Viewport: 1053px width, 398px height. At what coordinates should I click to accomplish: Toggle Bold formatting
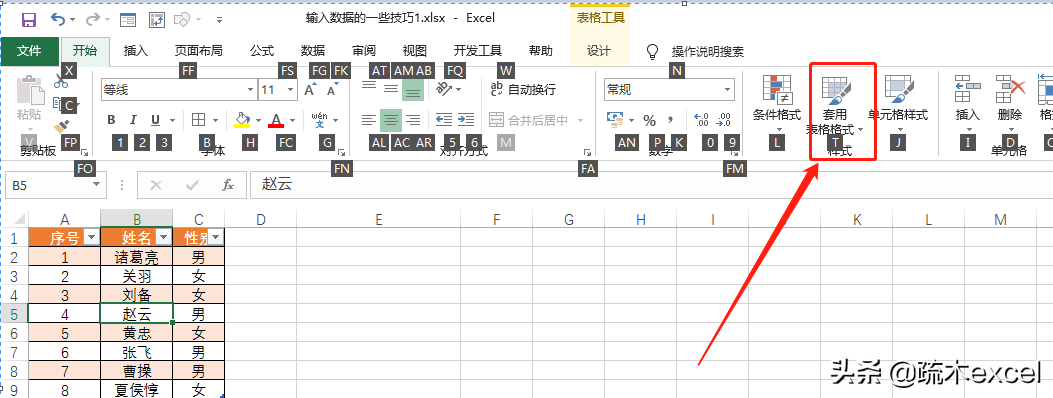[x=111, y=120]
